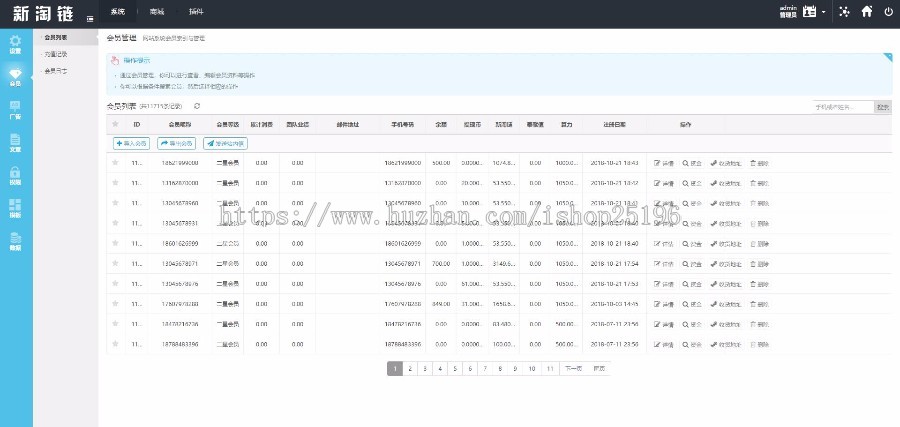Click the power logout icon
Image resolution: width=900 pixels, height=427 pixels.
coord(887,12)
